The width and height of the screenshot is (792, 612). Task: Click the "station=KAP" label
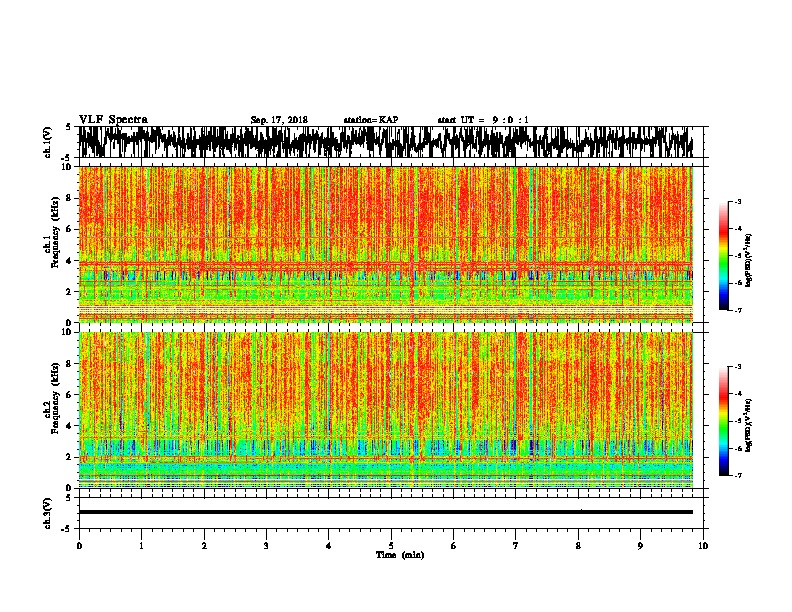pos(371,120)
